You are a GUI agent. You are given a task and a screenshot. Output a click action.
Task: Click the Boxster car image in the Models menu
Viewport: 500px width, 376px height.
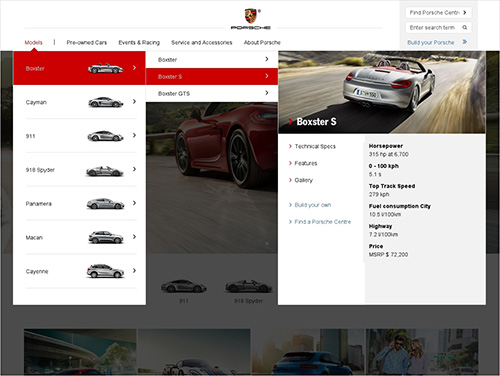pos(105,68)
